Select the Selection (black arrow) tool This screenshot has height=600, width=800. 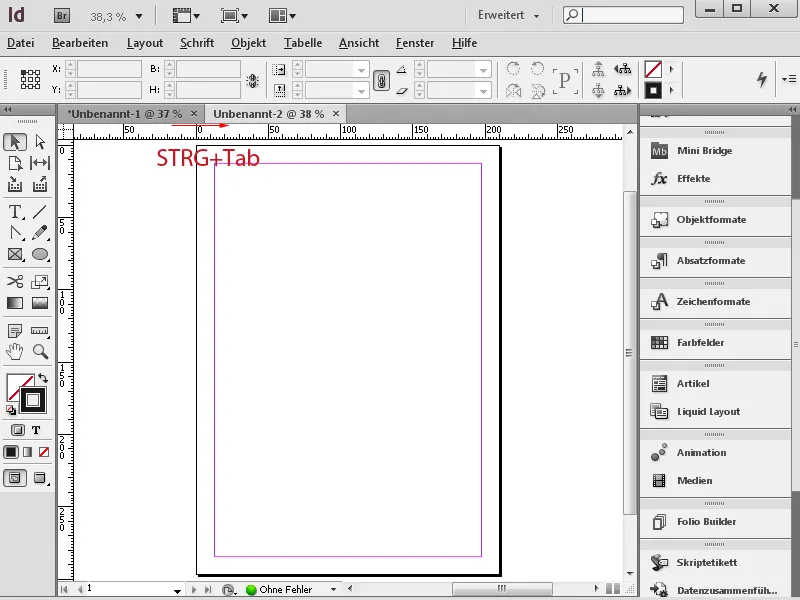coord(15,142)
